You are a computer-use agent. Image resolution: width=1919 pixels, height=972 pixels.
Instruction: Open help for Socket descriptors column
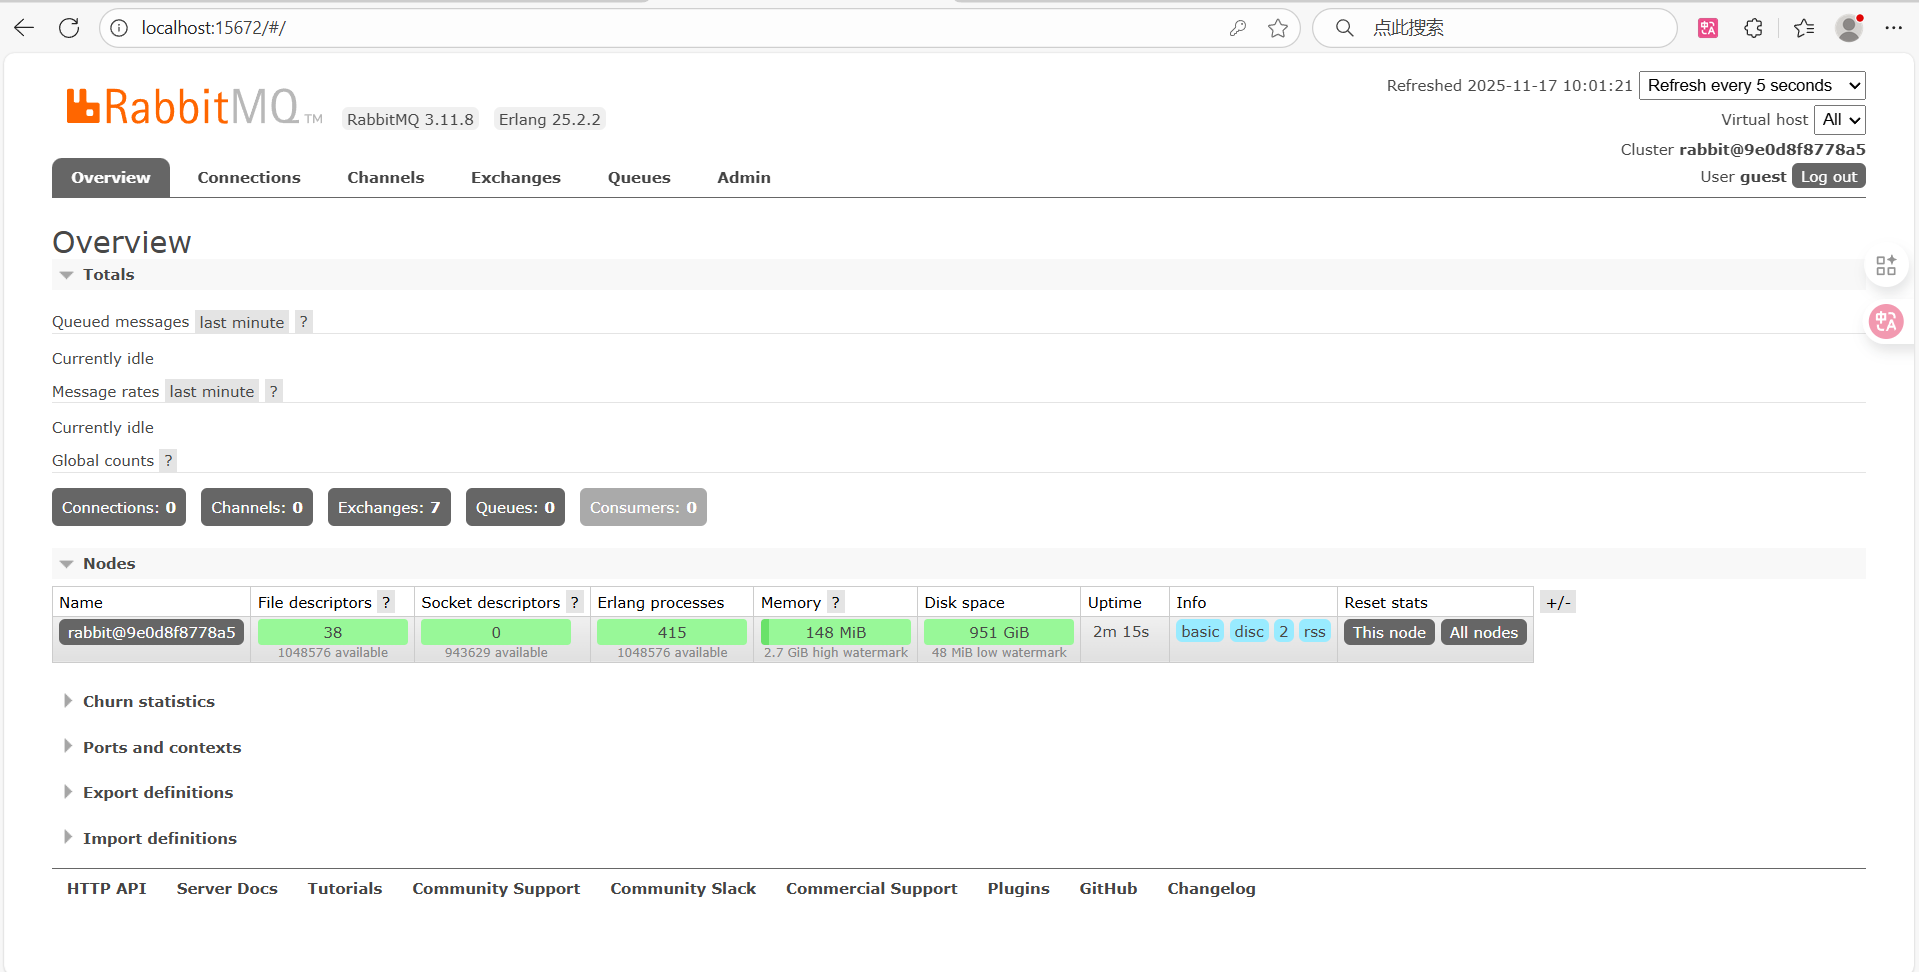[x=574, y=602]
